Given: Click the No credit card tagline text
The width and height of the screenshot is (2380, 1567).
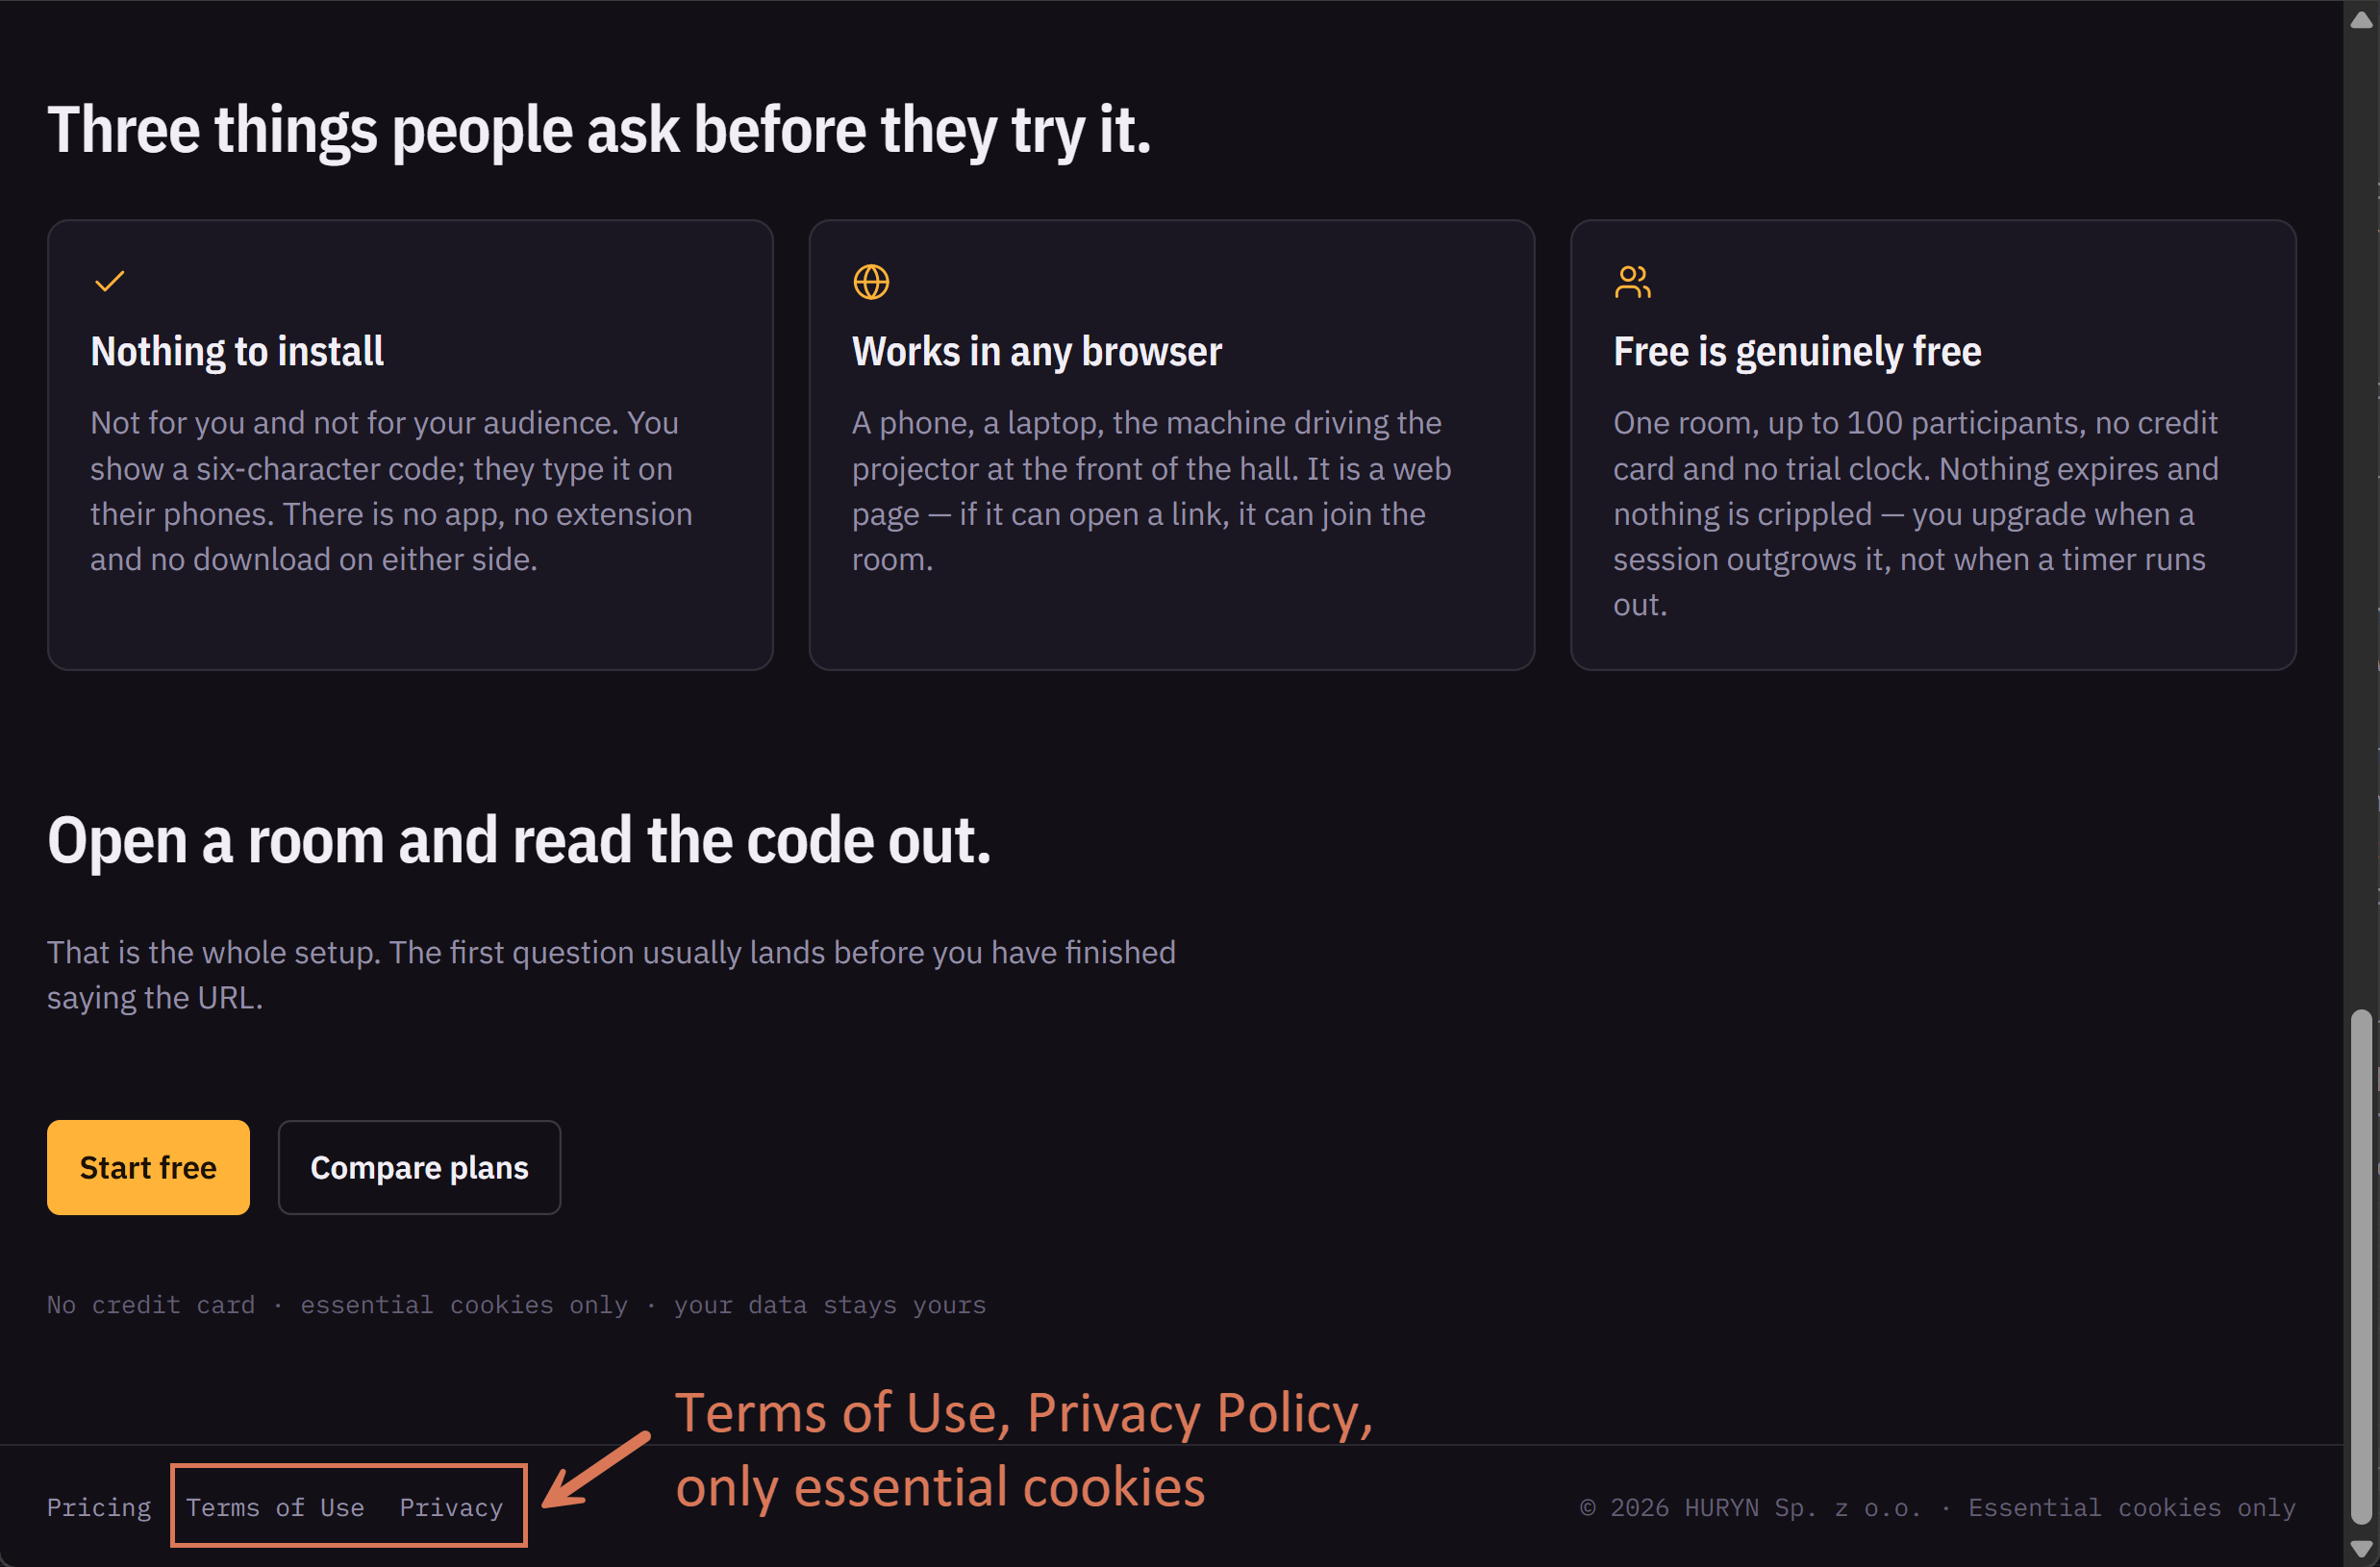Looking at the screenshot, I should pos(516,1305).
